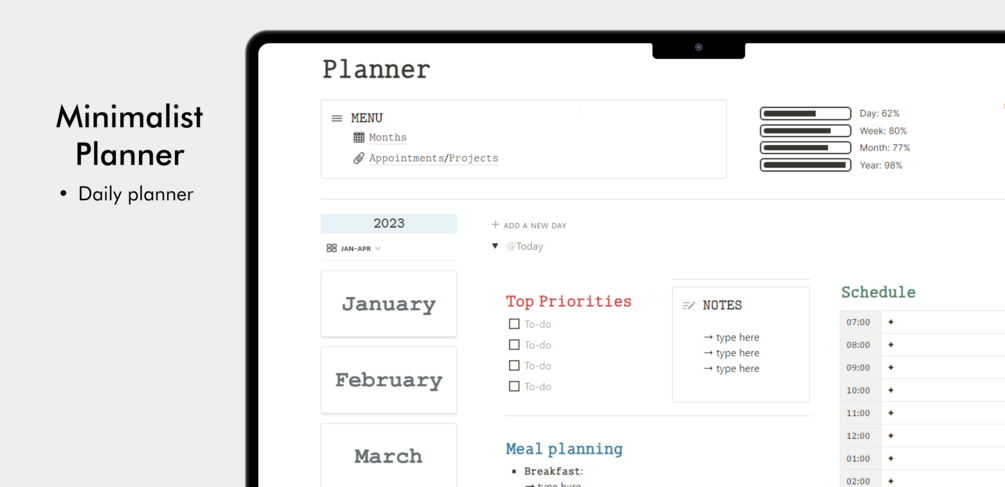Check the first To-do checkbox under Top Priorities
The height and width of the screenshot is (487, 1005).
[x=514, y=324]
